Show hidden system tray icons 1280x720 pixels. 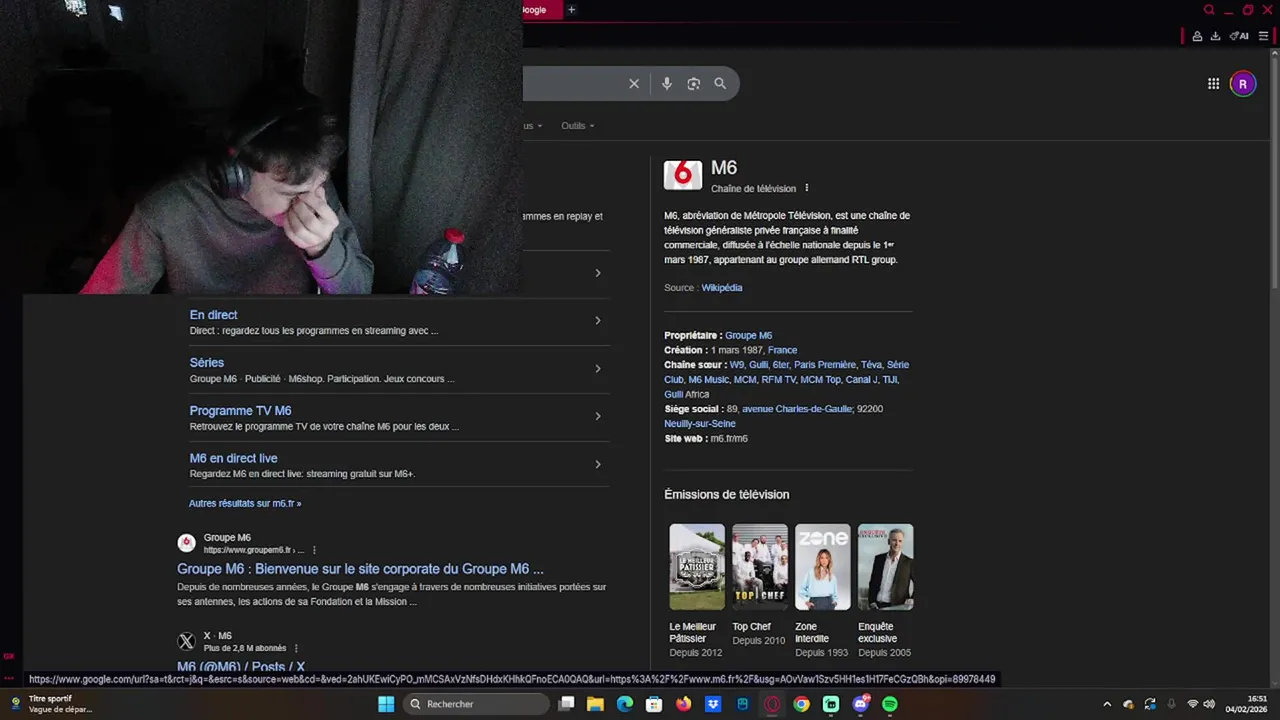click(x=1107, y=704)
